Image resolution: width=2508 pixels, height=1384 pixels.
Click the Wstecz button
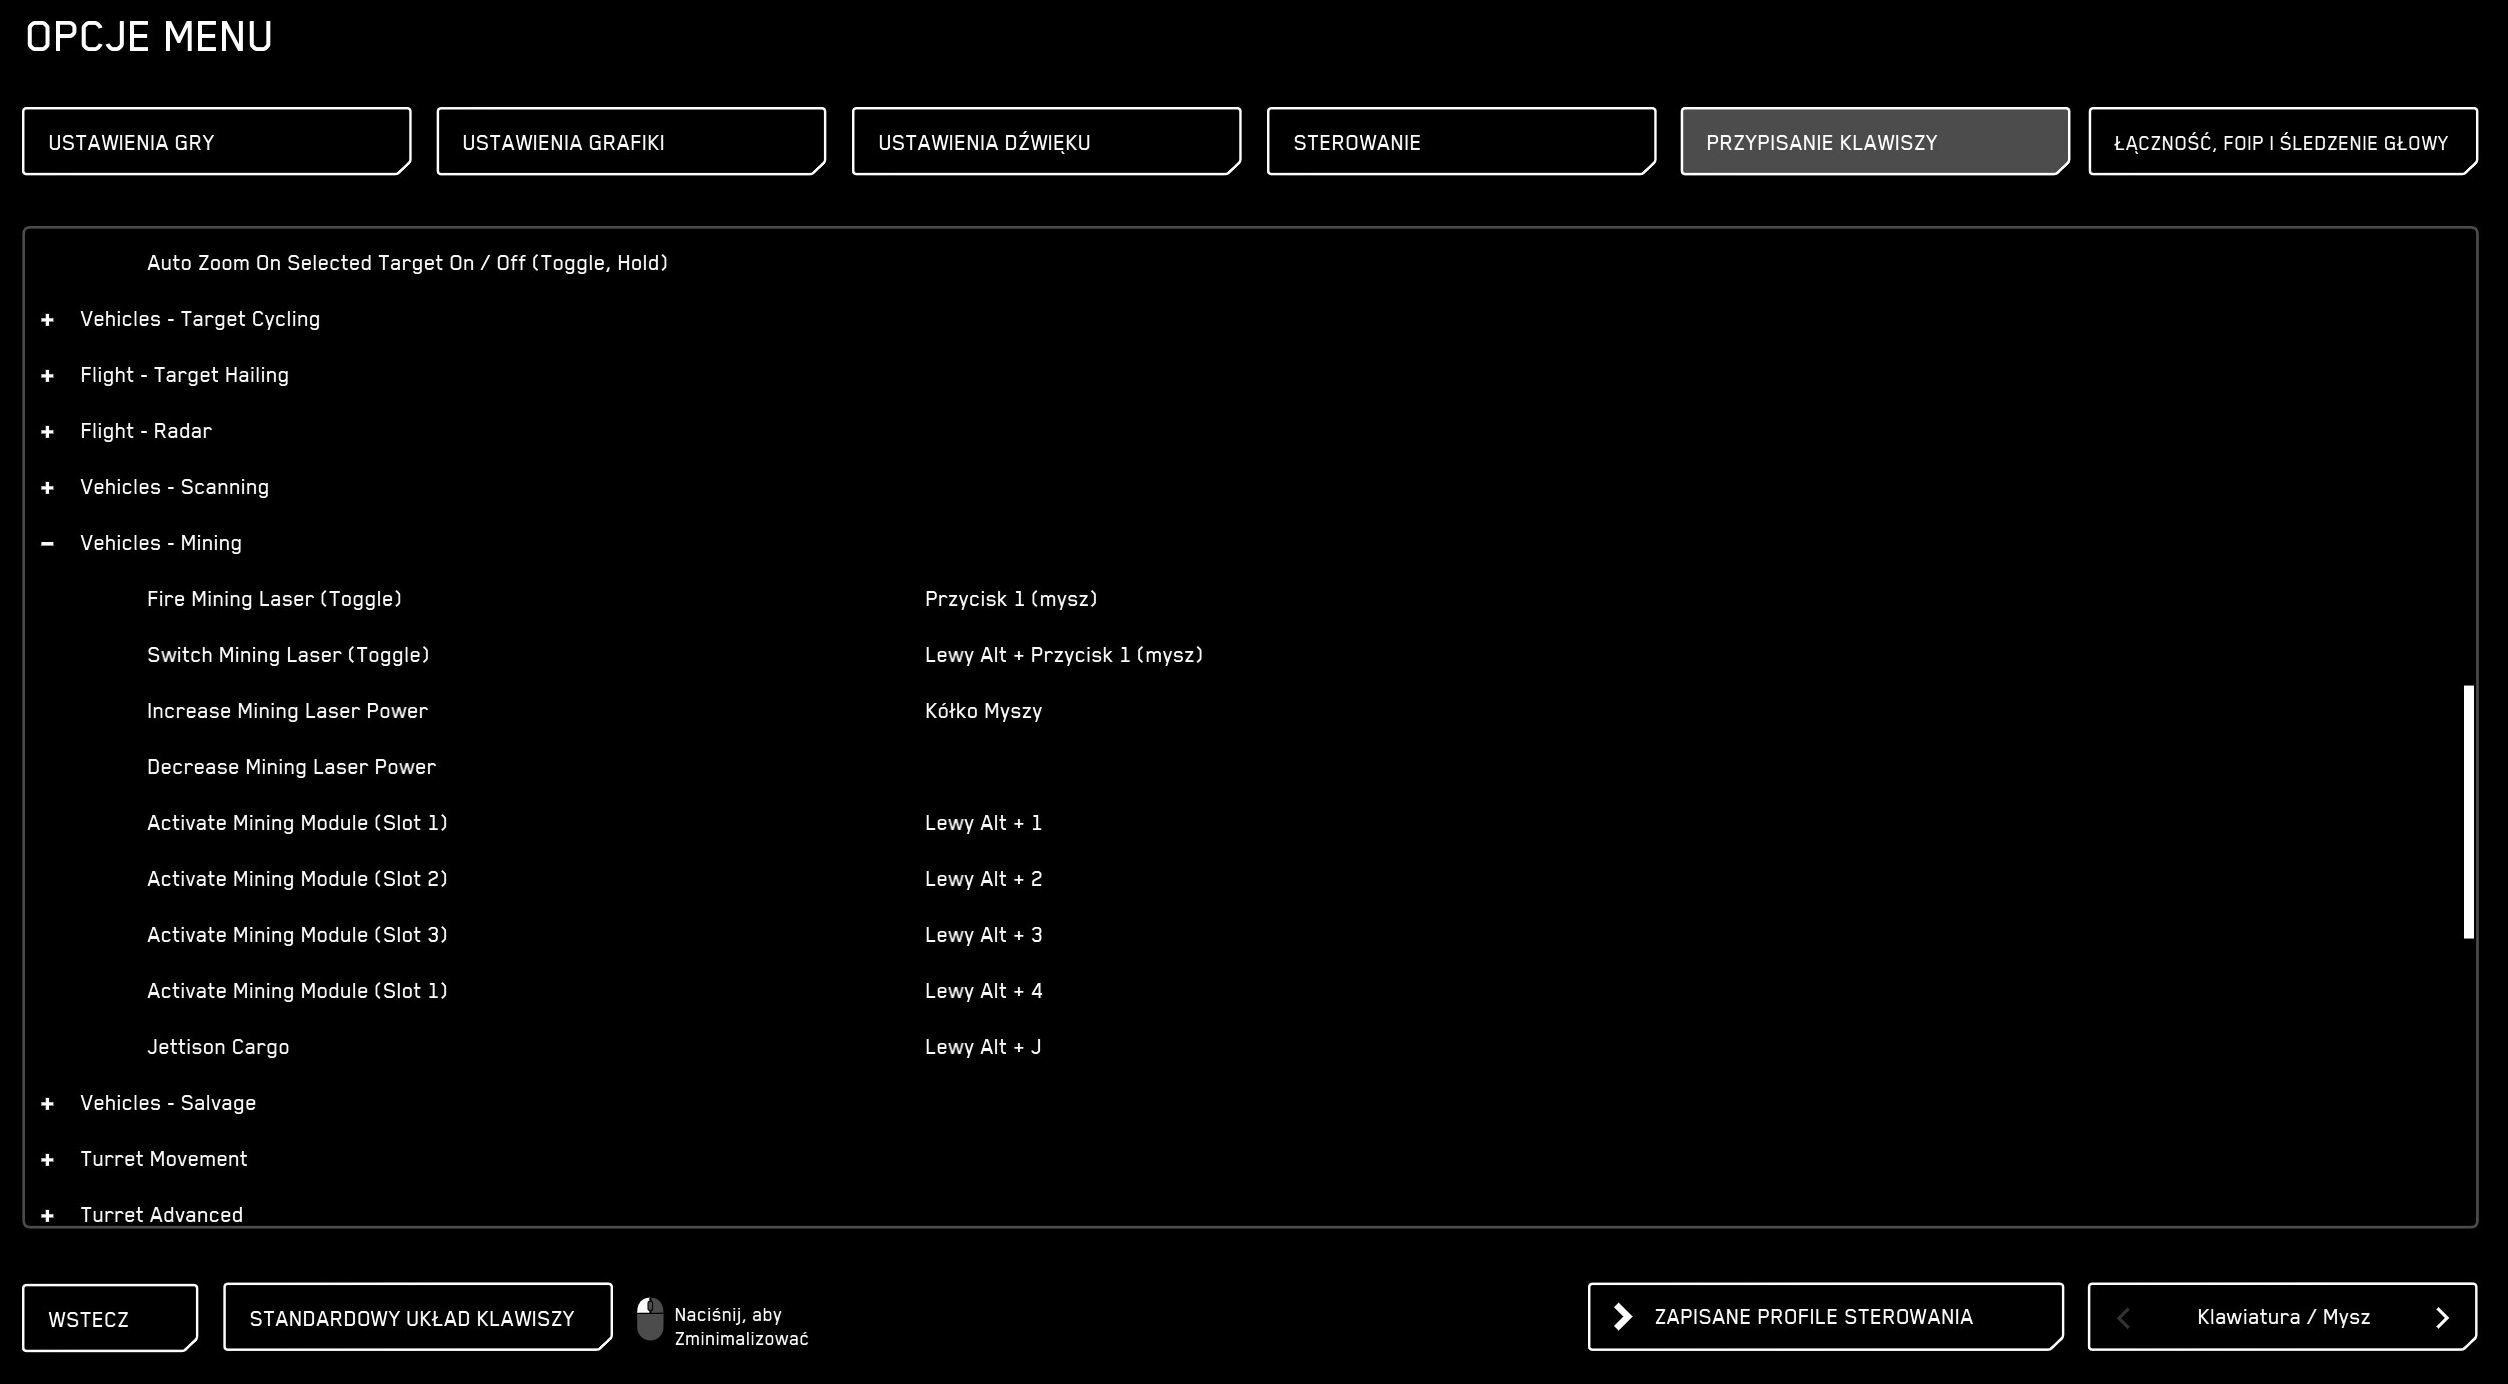(x=110, y=1318)
